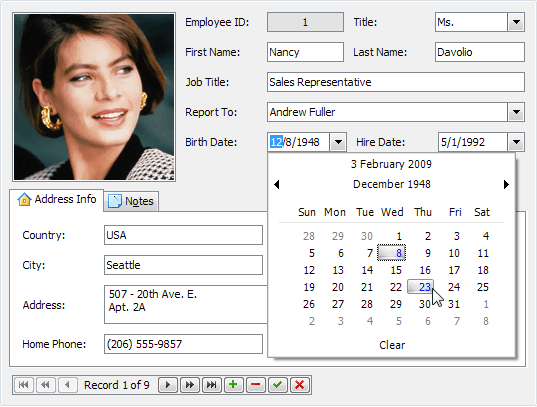
Task: Cancel edits with red X button
Action: point(299,385)
